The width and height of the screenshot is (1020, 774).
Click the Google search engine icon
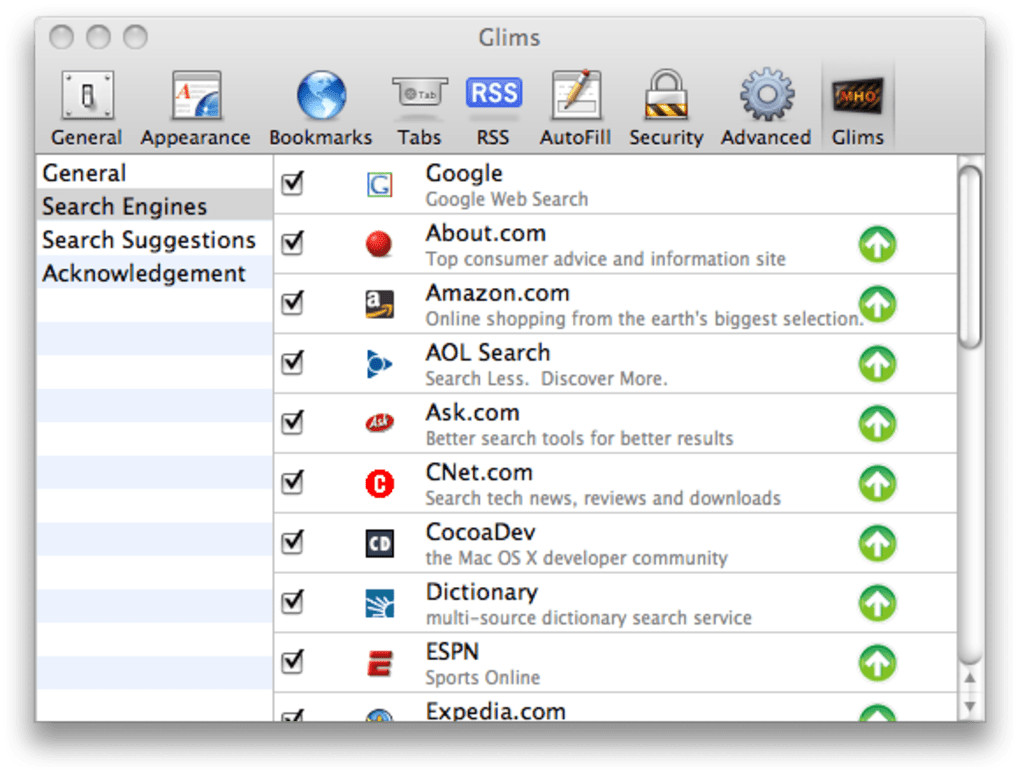click(x=379, y=184)
